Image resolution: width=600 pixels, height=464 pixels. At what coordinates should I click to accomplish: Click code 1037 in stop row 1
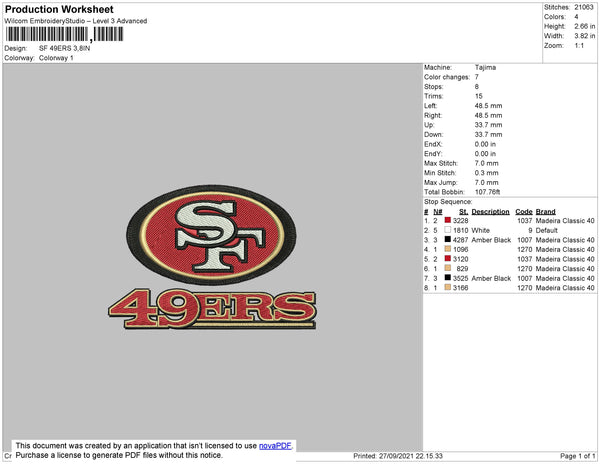pyautogui.click(x=525, y=221)
